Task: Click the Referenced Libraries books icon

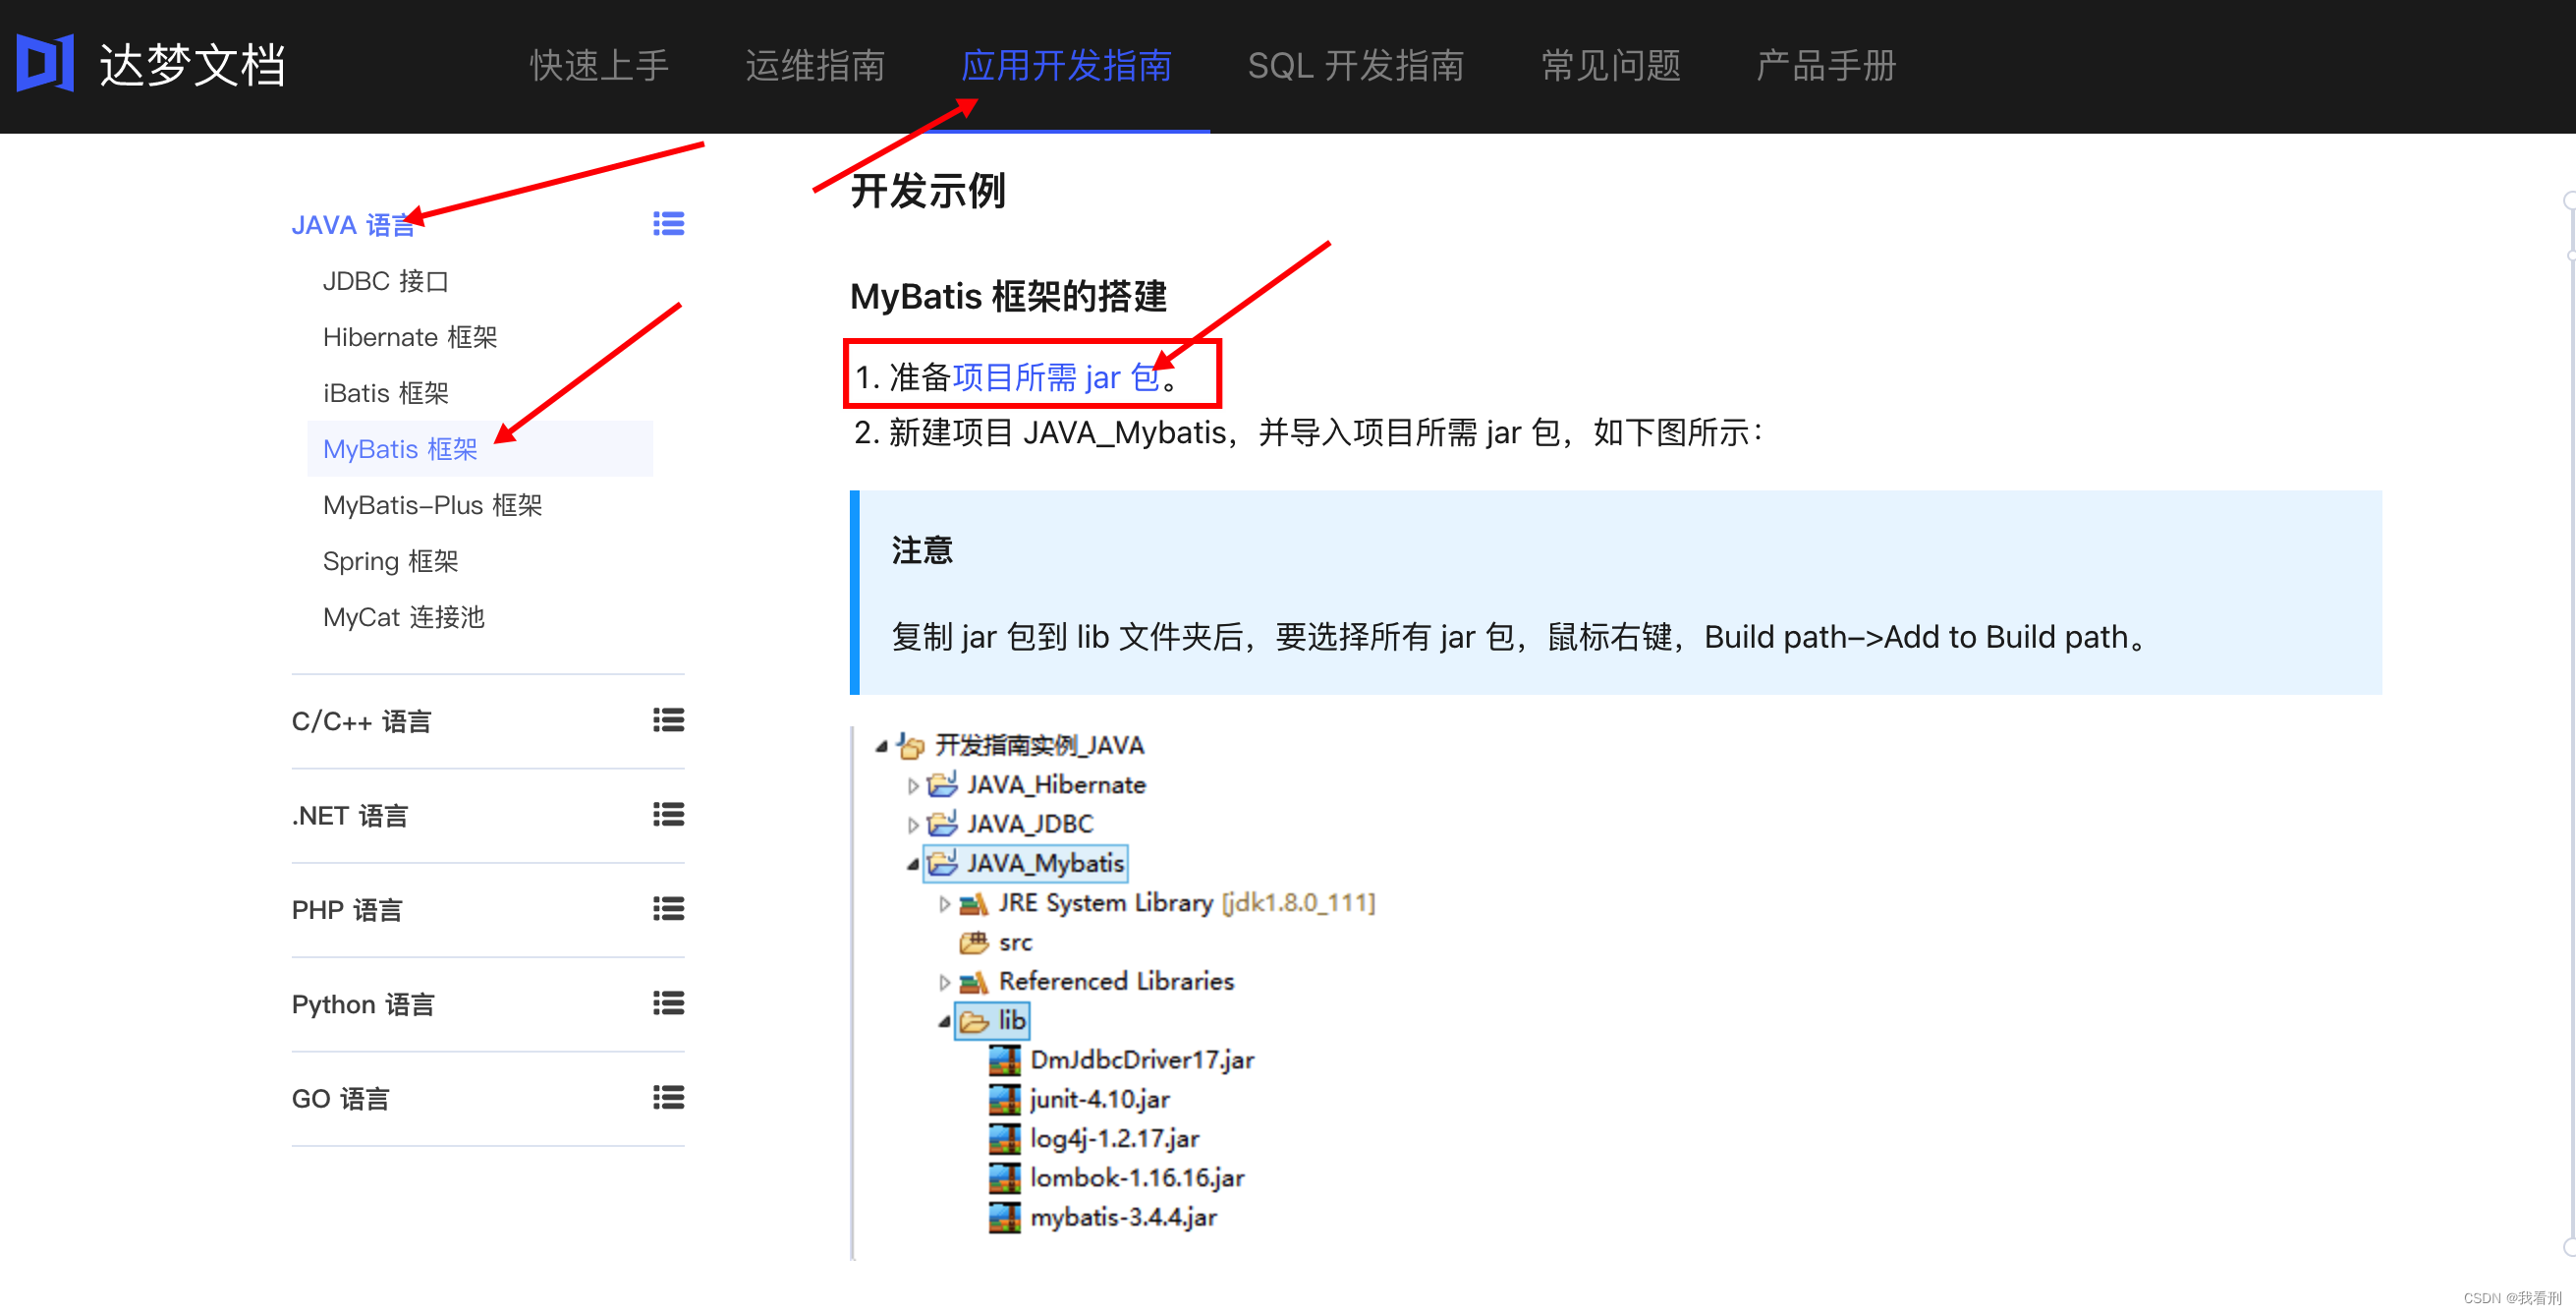Action: click(x=973, y=982)
